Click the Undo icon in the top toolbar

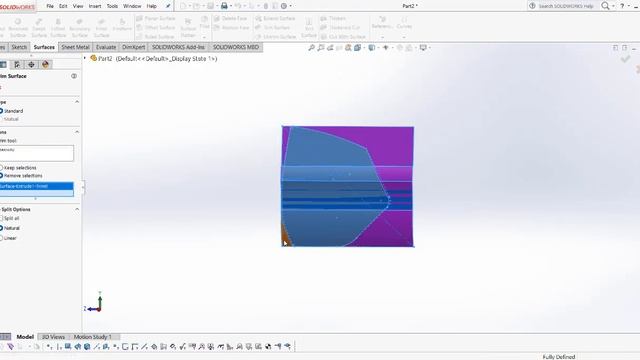coord(238,6)
